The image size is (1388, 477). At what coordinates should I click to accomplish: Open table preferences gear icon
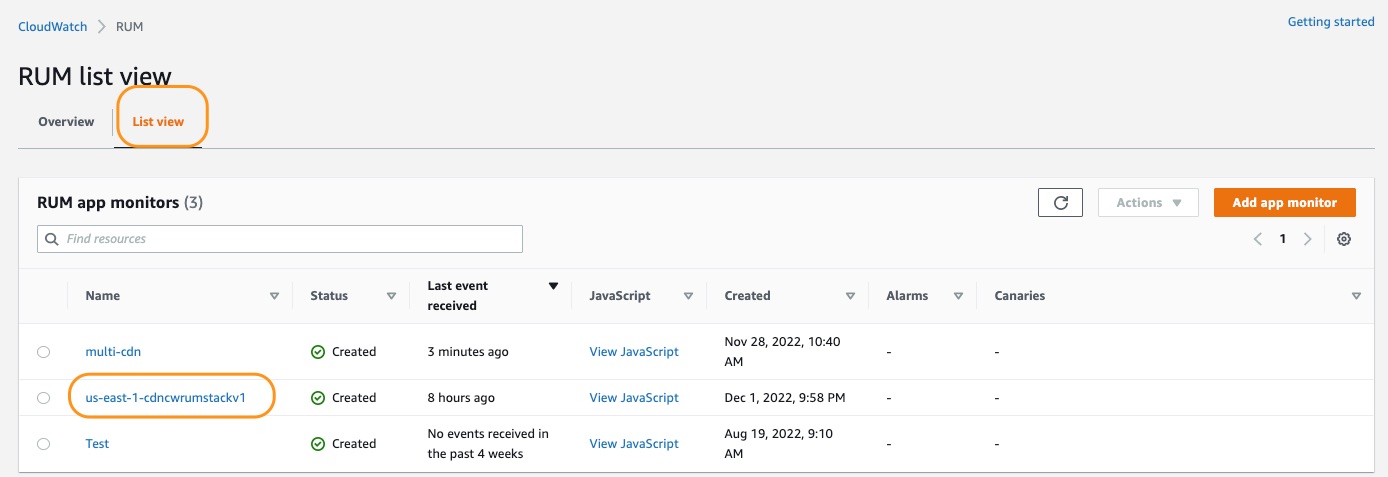pyautogui.click(x=1344, y=239)
